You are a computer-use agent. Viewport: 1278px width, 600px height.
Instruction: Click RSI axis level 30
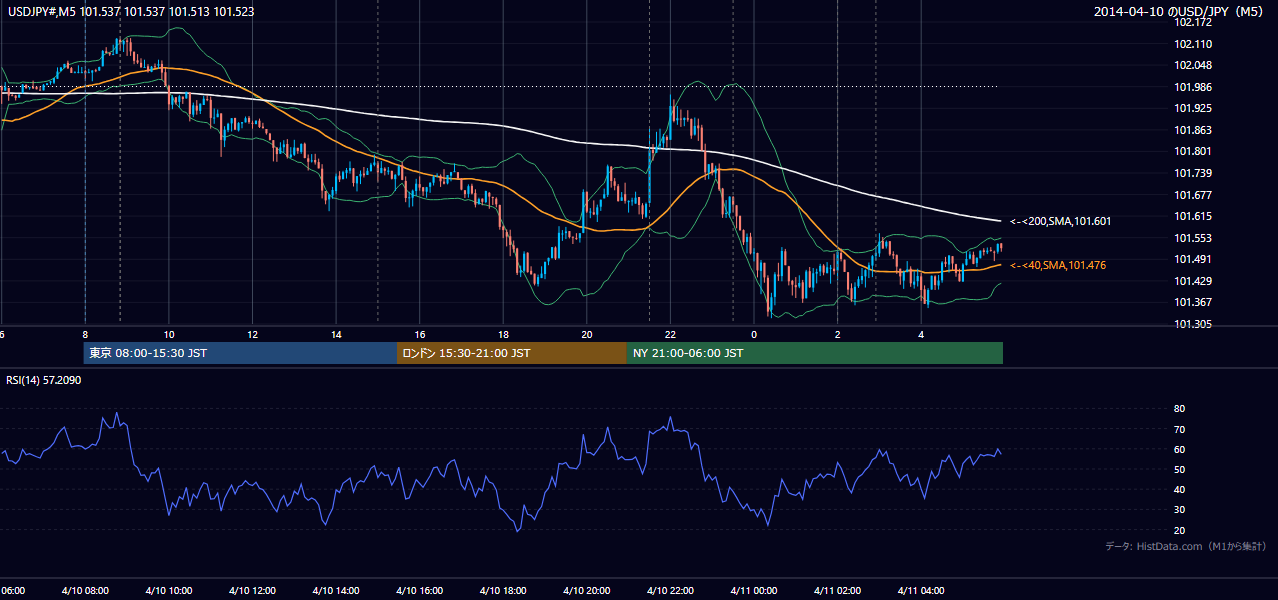pyautogui.click(x=1179, y=510)
